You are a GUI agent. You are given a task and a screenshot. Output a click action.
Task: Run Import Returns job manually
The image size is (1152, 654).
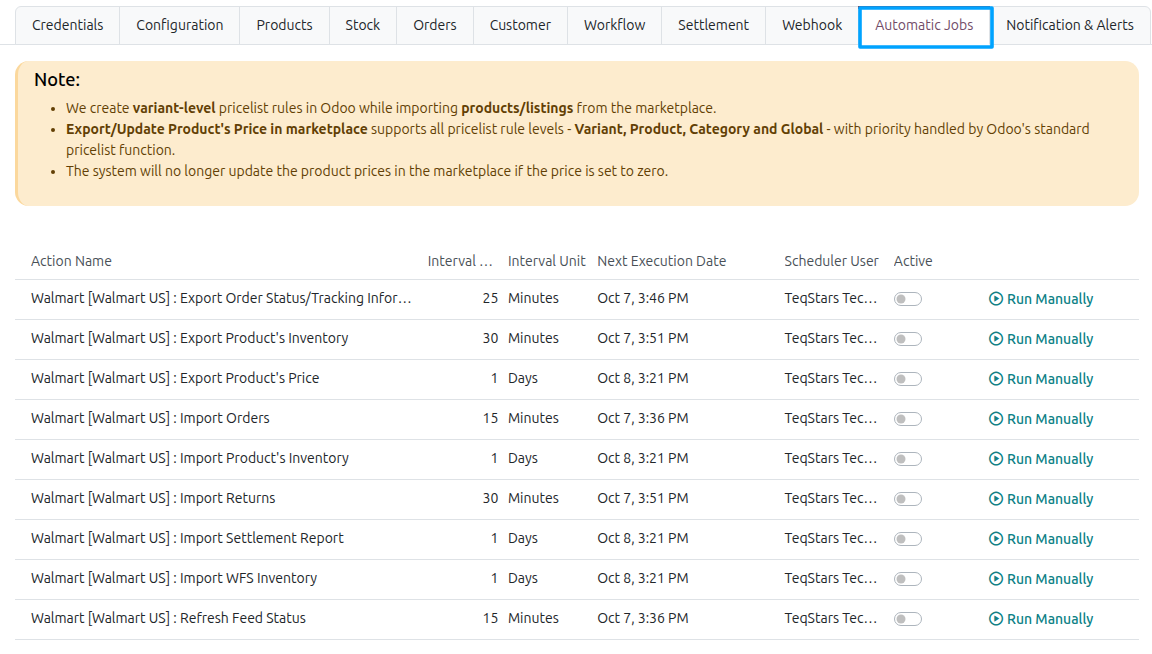[x=1041, y=499]
